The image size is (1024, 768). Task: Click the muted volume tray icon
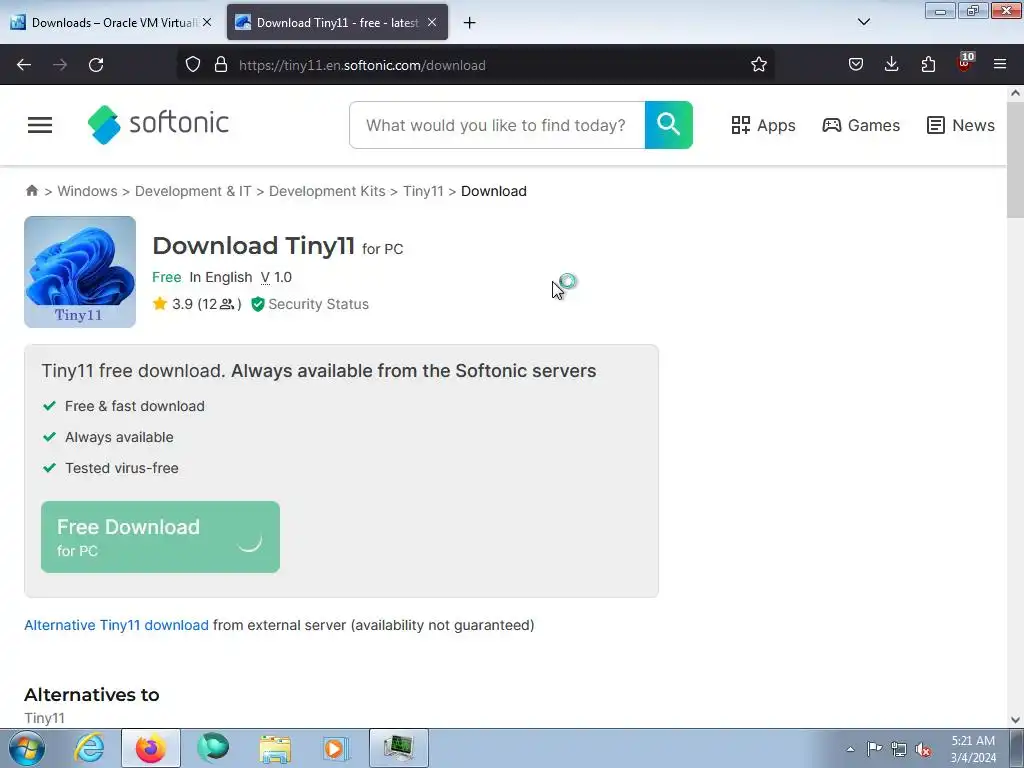pos(923,749)
